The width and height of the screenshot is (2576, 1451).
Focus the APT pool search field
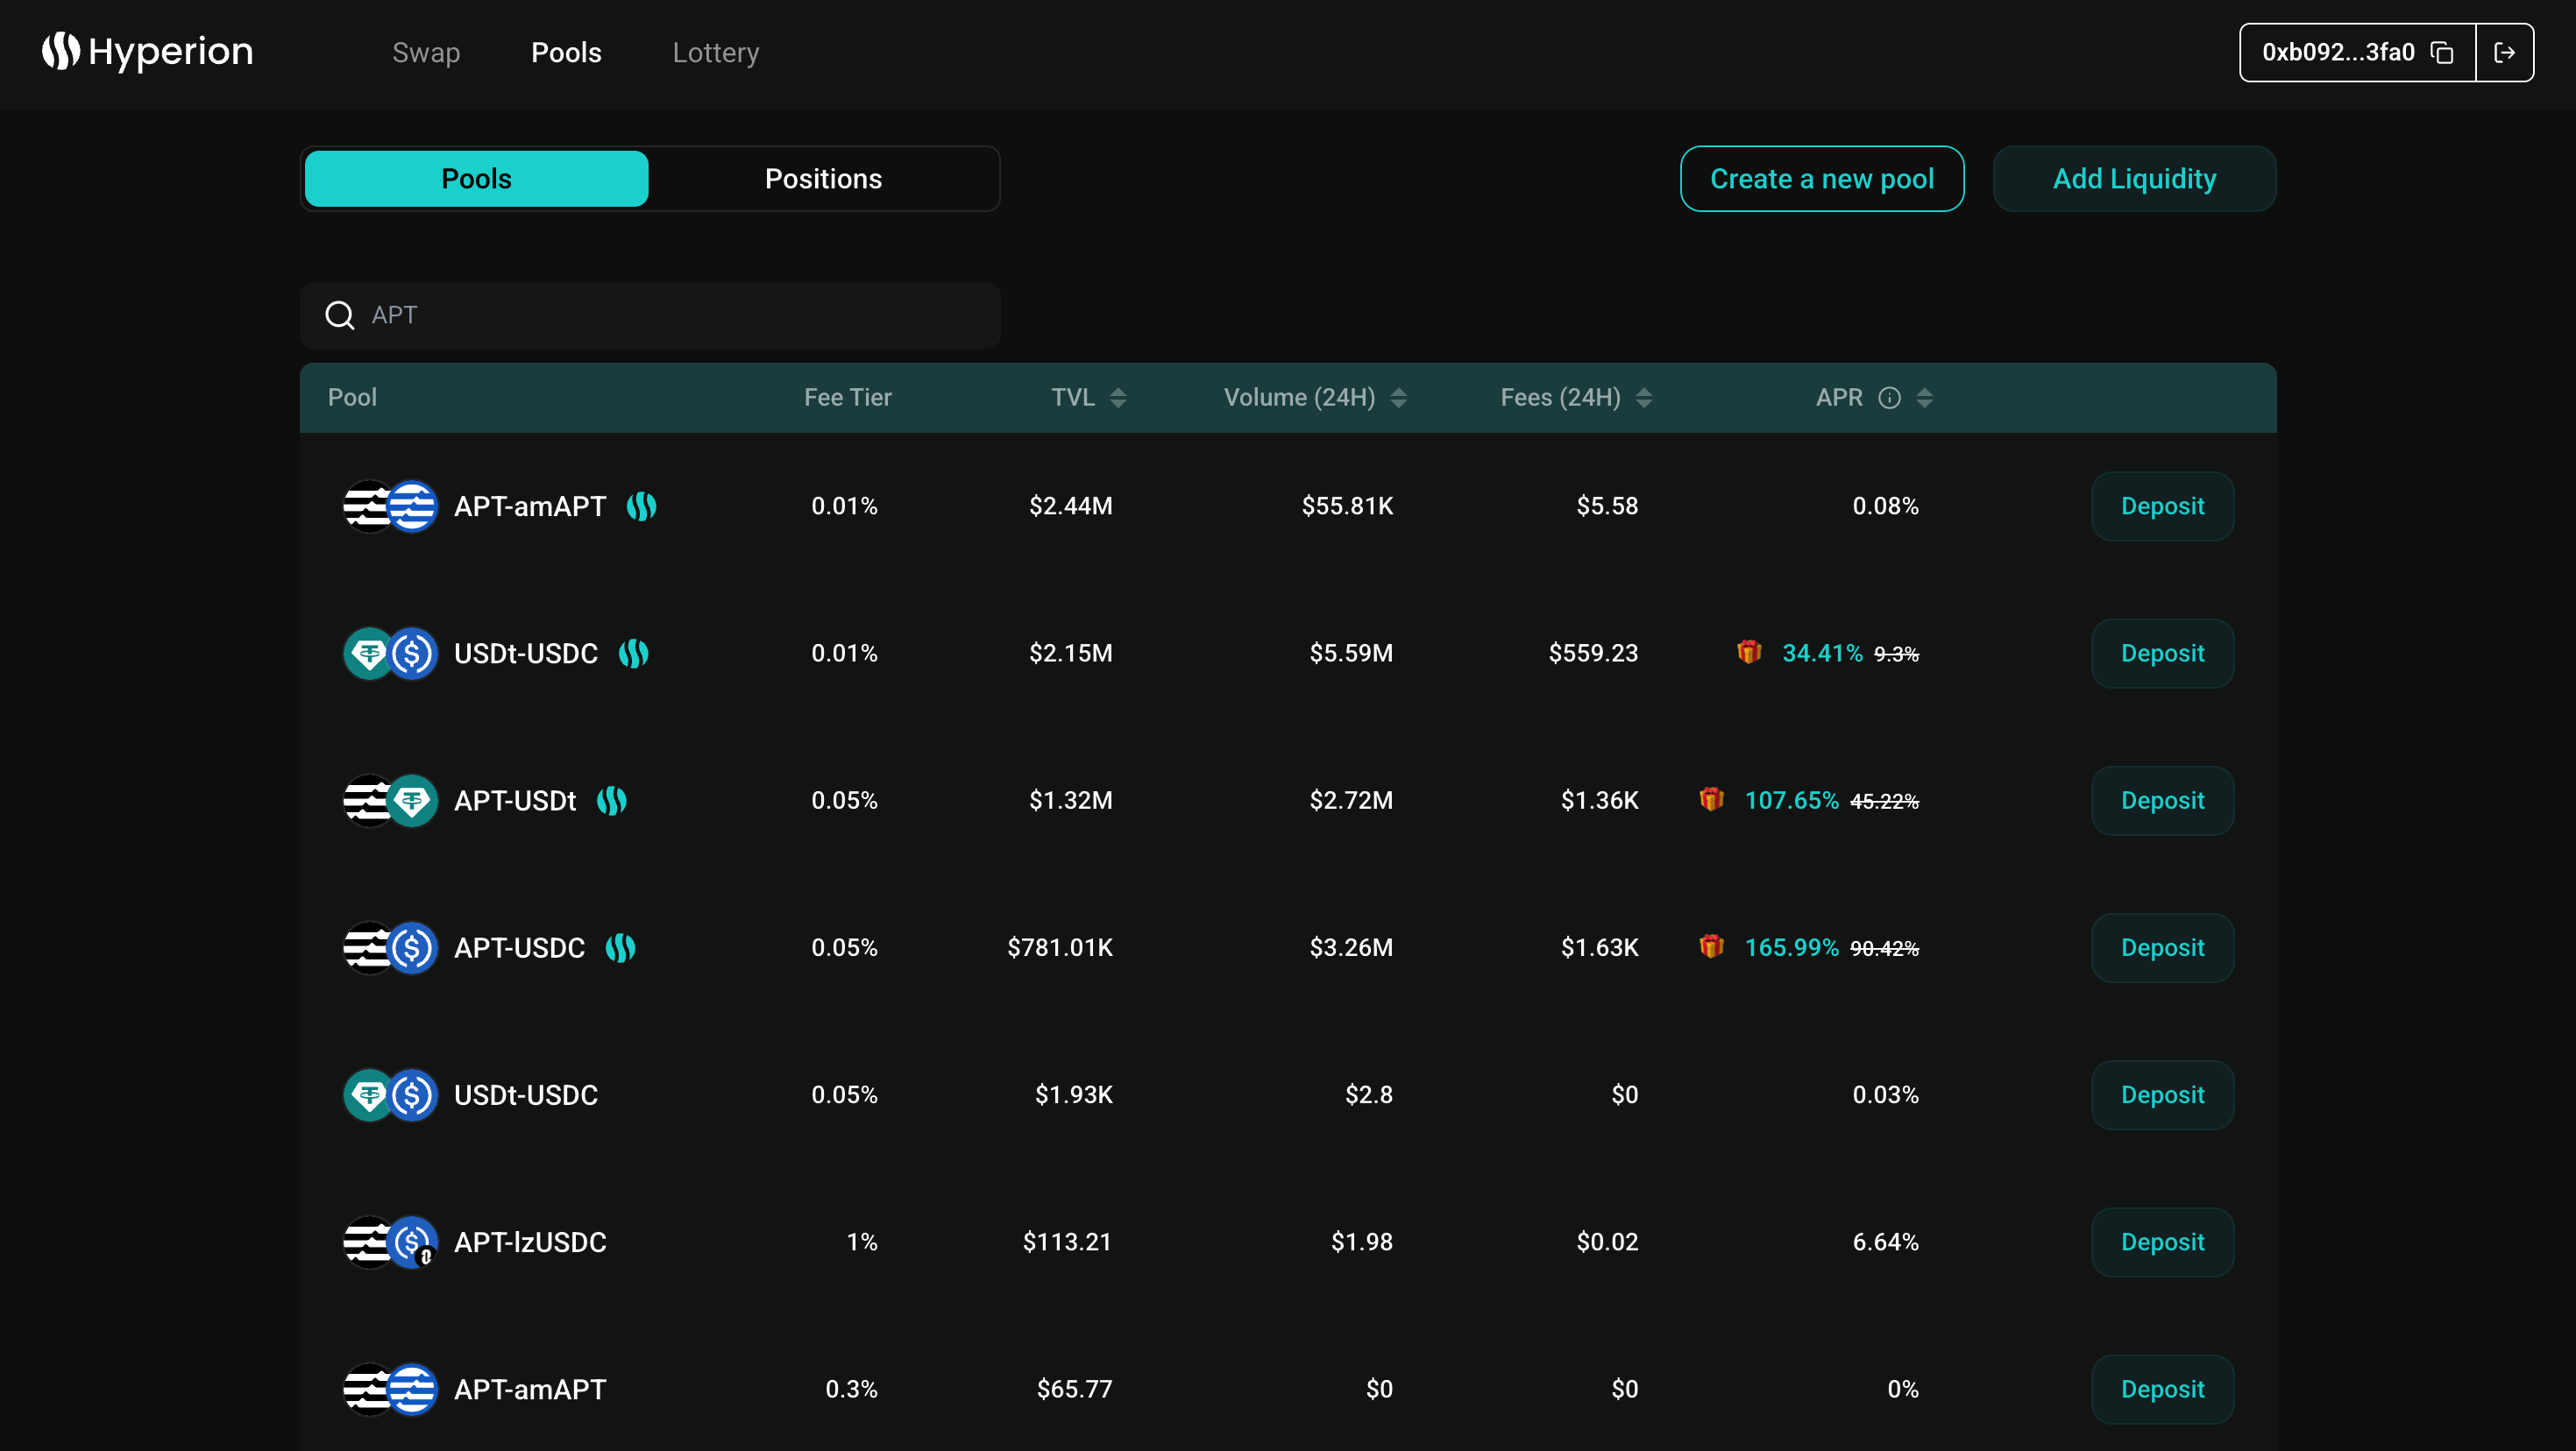680,316
